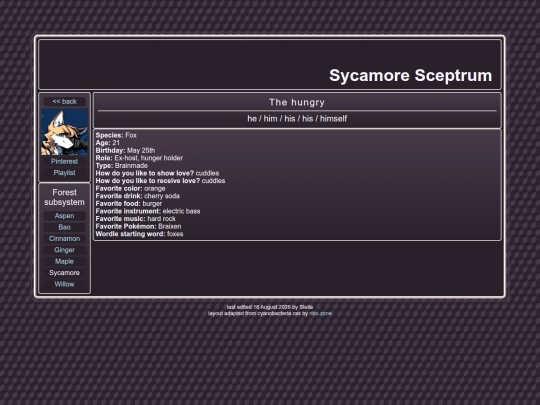
Task: Click the pronouns line he / him / his
Action: pyautogui.click(x=297, y=119)
